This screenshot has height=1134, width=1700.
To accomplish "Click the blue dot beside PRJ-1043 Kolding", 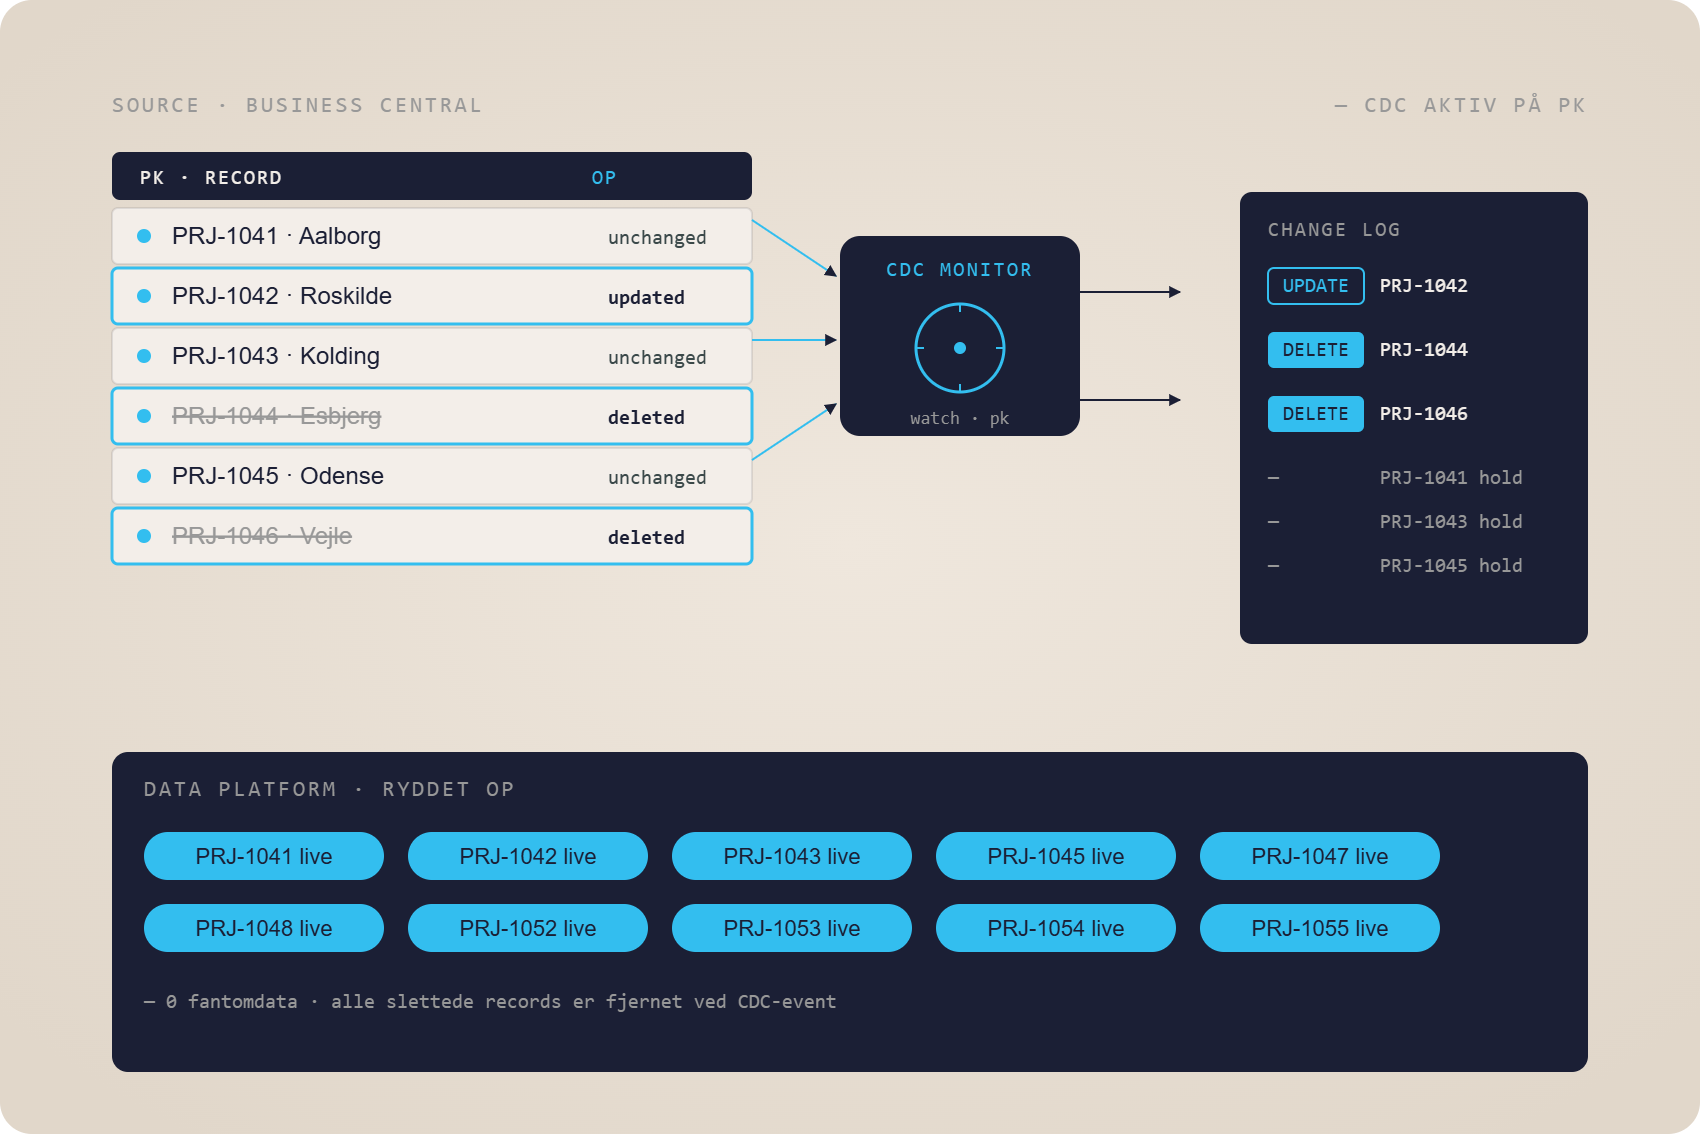I will click(x=144, y=356).
